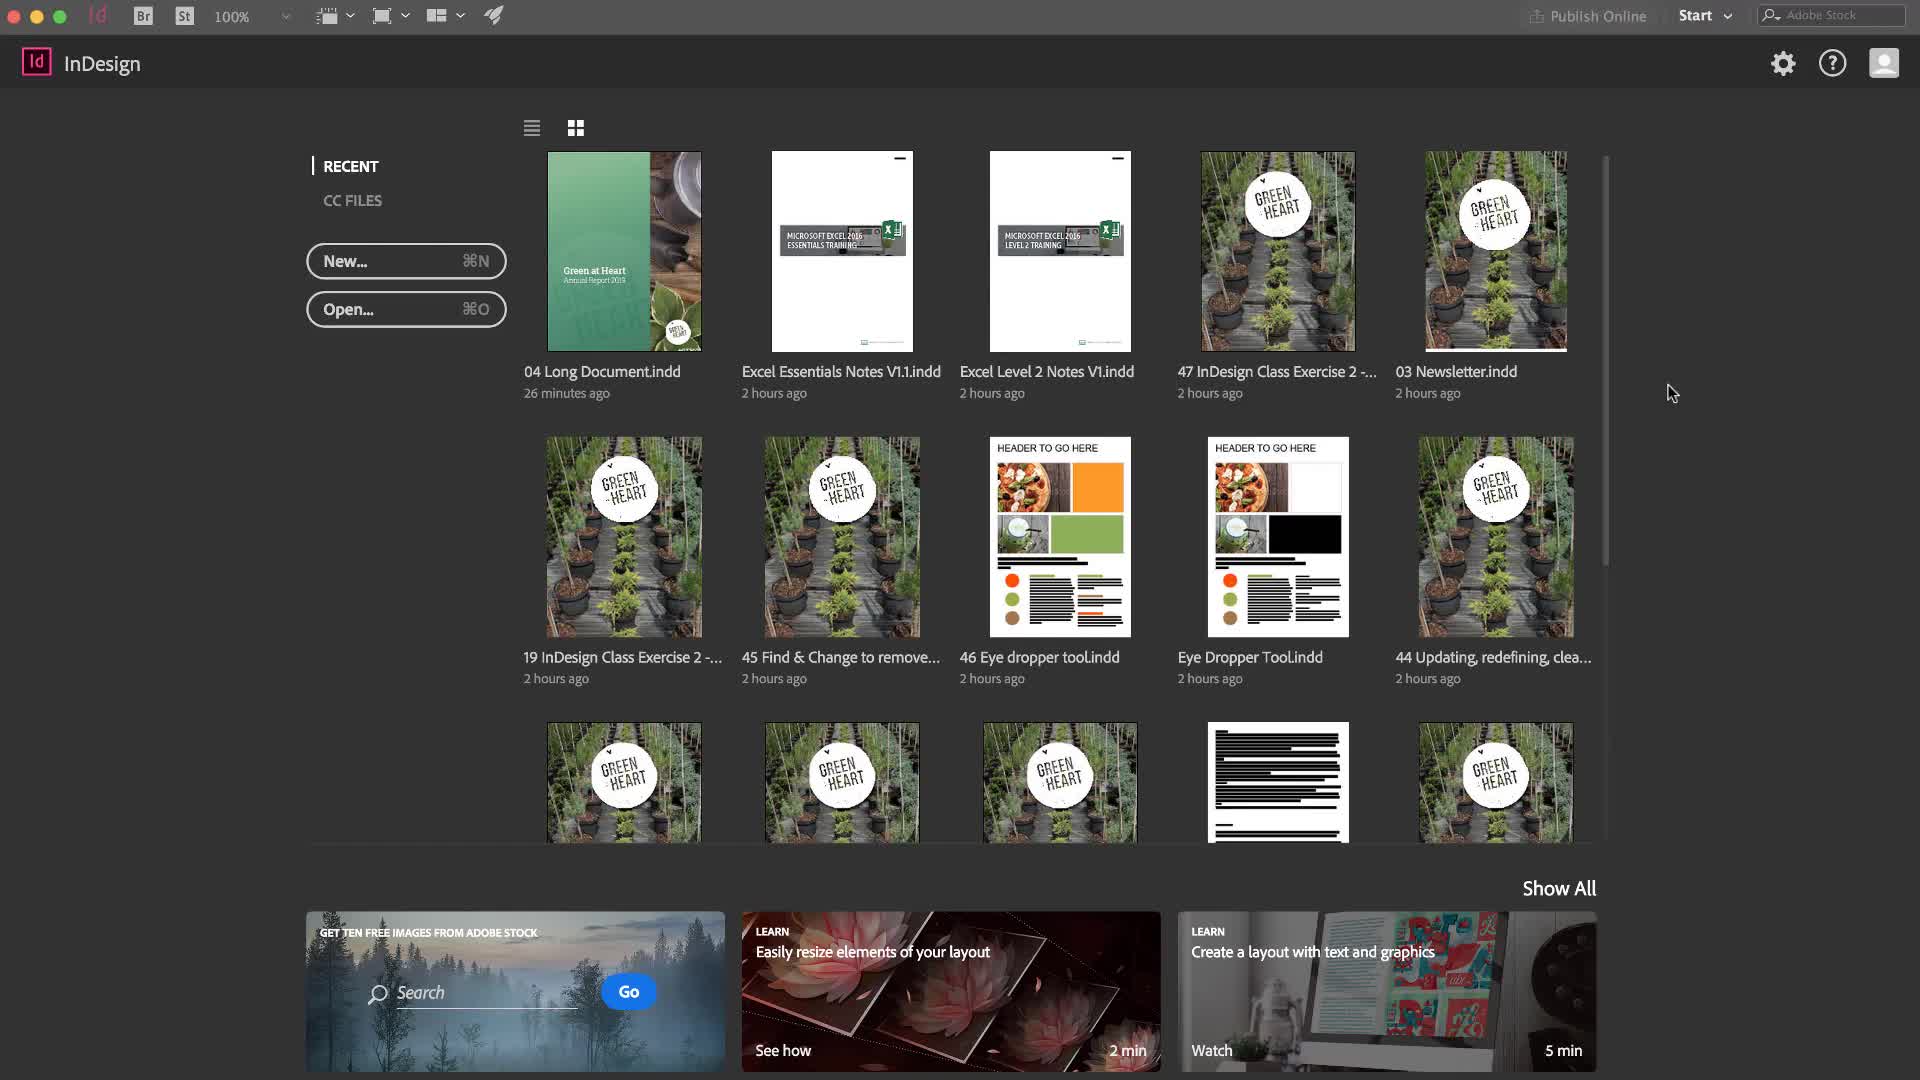Image resolution: width=1920 pixels, height=1080 pixels.
Task: Click the Open... document button
Action: pos(406,309)
